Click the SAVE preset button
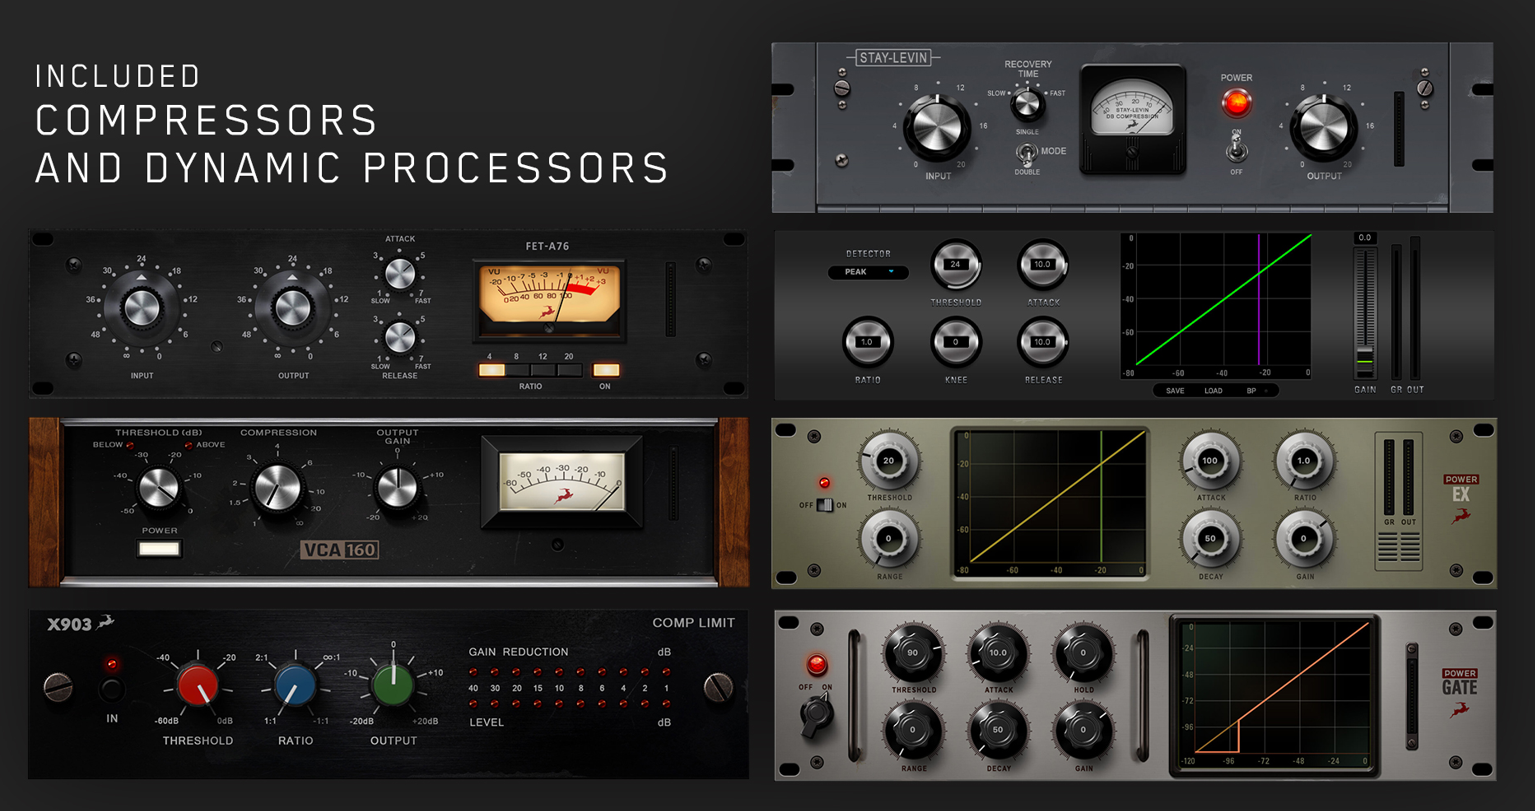This screenshot has width=1535, height=811. (1175, 391)
